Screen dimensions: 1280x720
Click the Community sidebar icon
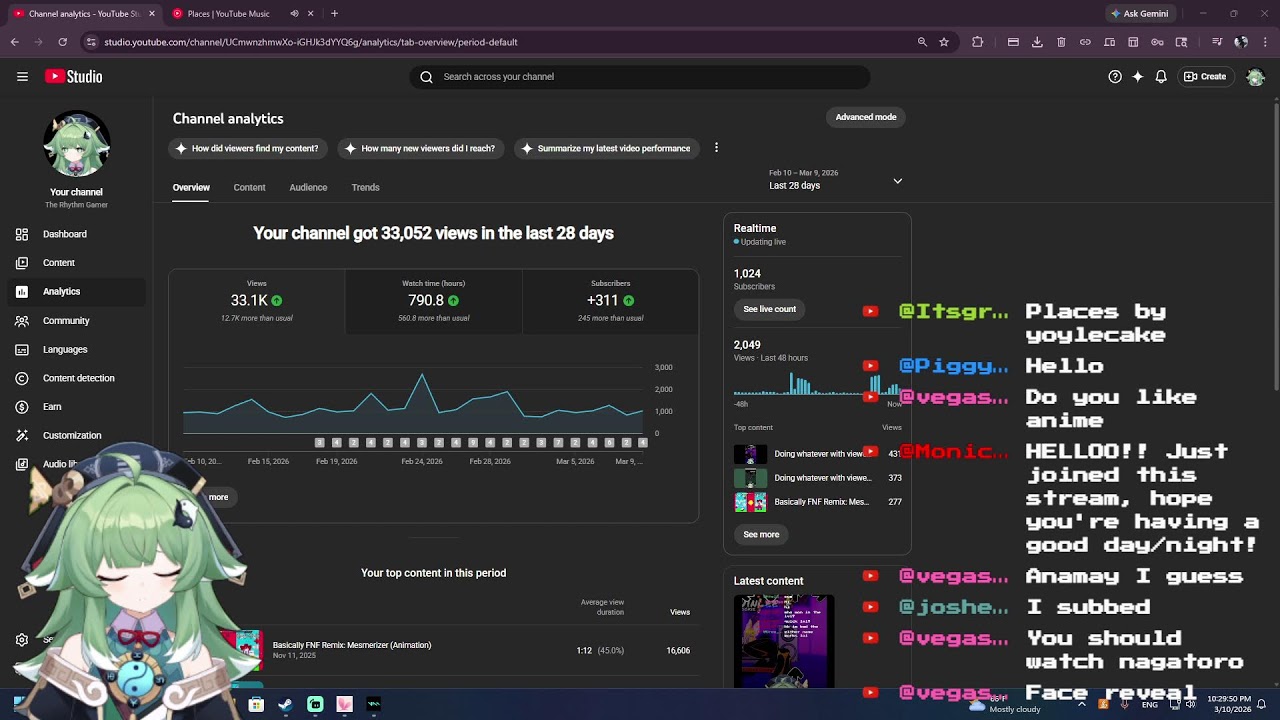22,321
